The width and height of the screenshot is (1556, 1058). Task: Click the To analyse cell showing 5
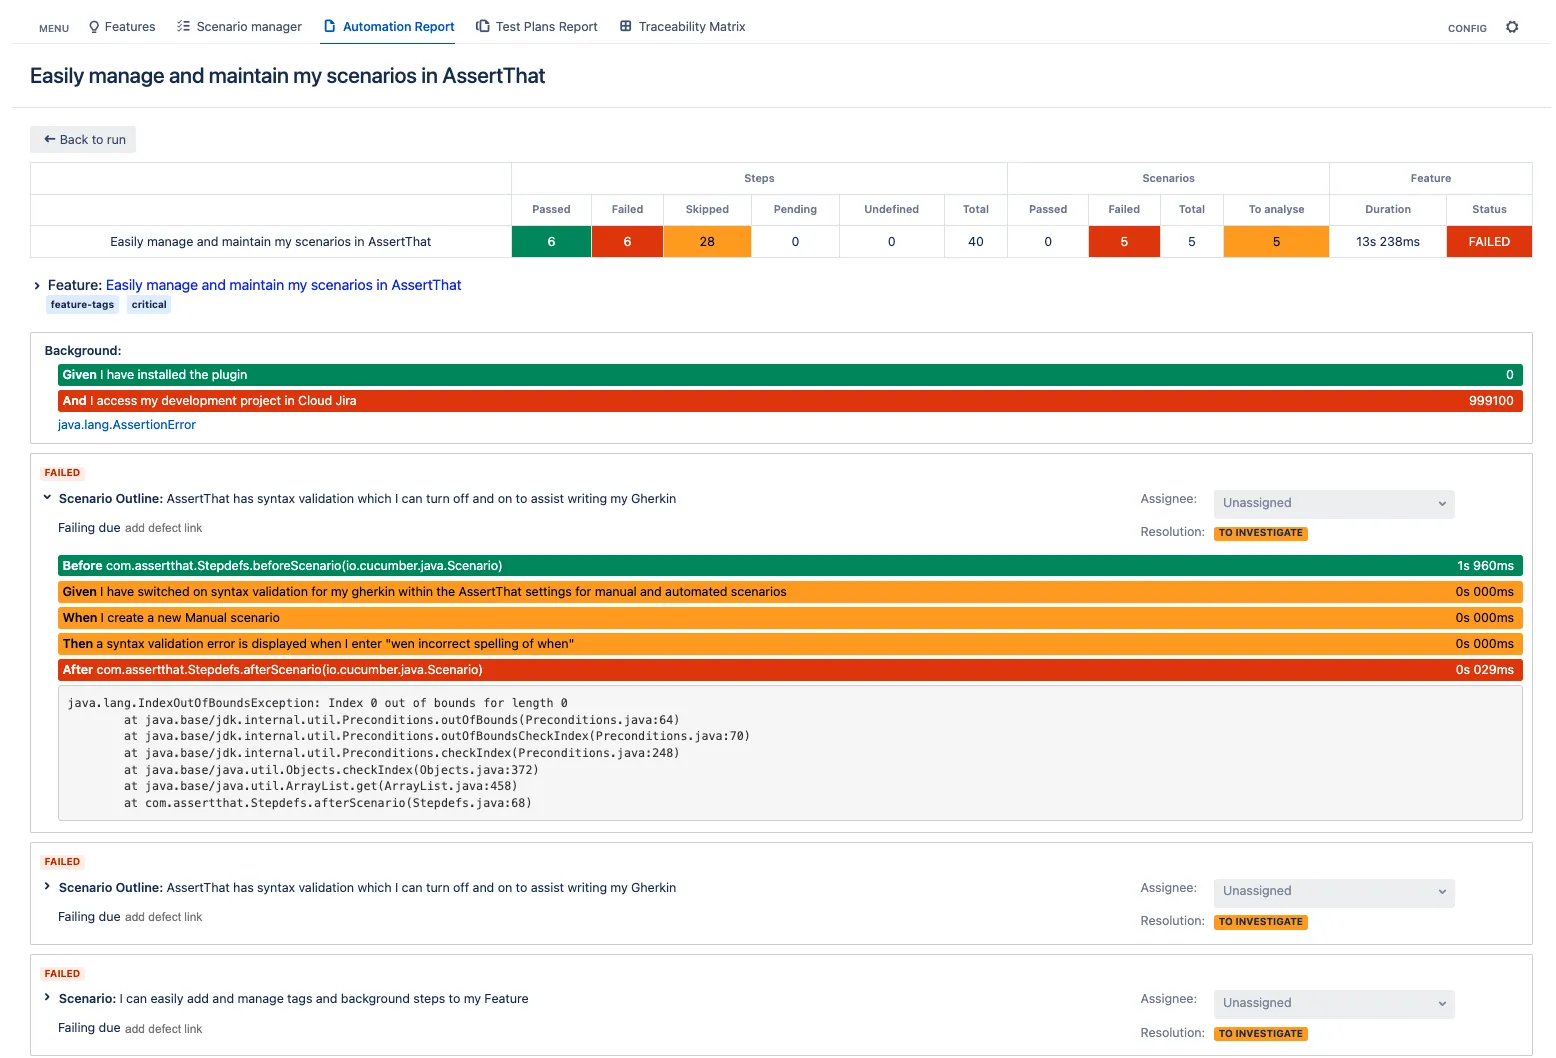(1276, 242)
